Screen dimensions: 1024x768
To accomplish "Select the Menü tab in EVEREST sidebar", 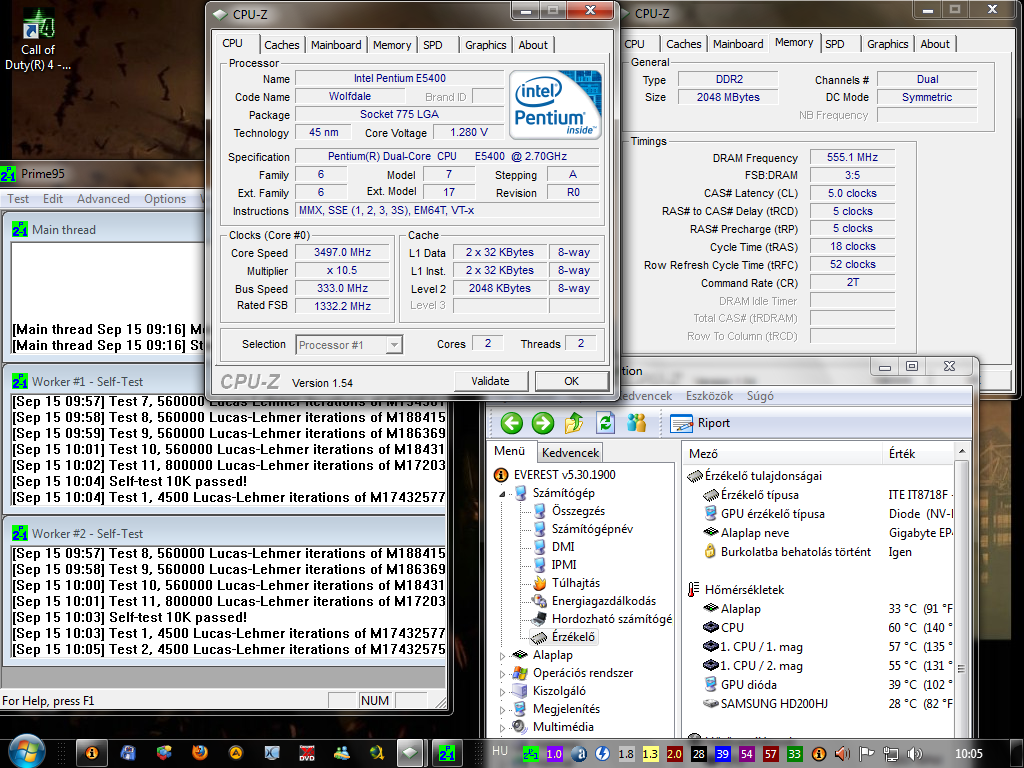I will pos(510,451).
